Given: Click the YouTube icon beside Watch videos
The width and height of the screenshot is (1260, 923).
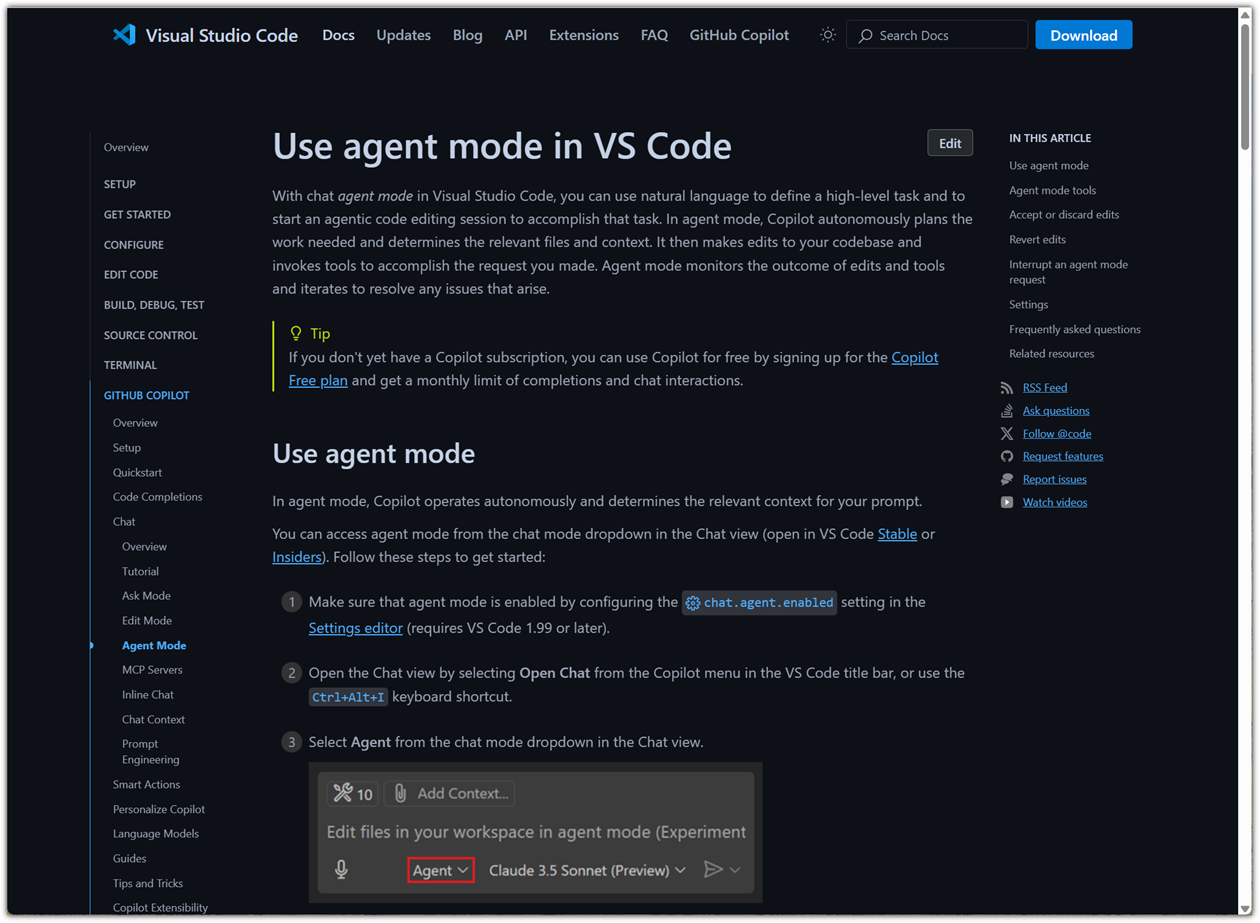Looking at the screenshot, I should pos(1007,502).
